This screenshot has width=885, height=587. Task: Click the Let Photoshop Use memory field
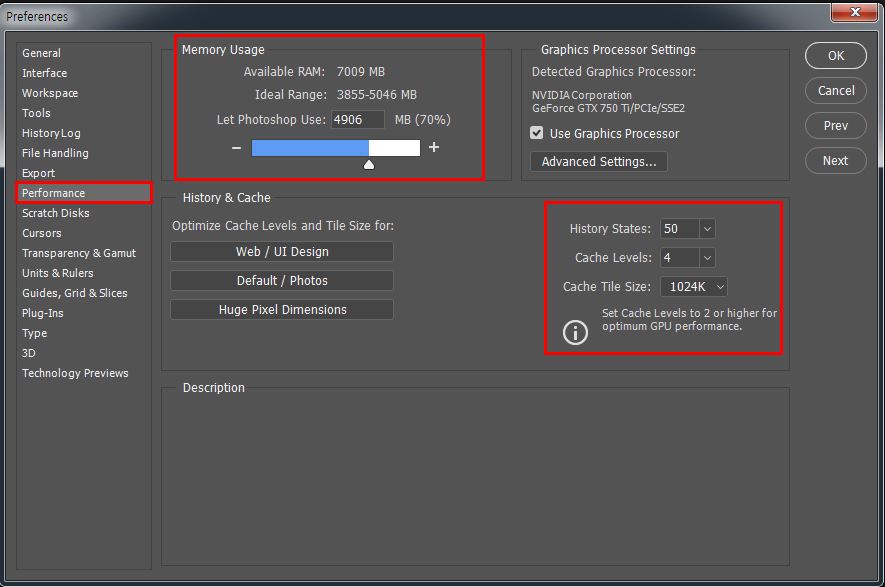tap(358, 120)
